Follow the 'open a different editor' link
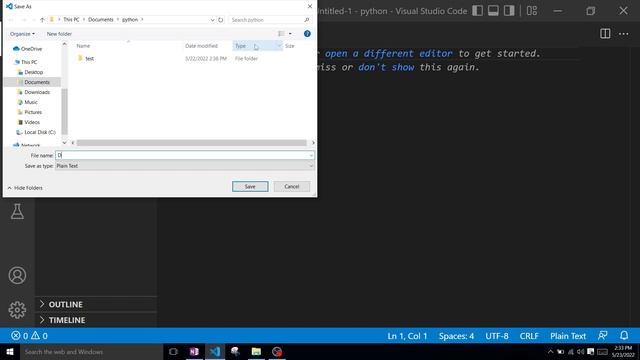 (x=388, y=53)
